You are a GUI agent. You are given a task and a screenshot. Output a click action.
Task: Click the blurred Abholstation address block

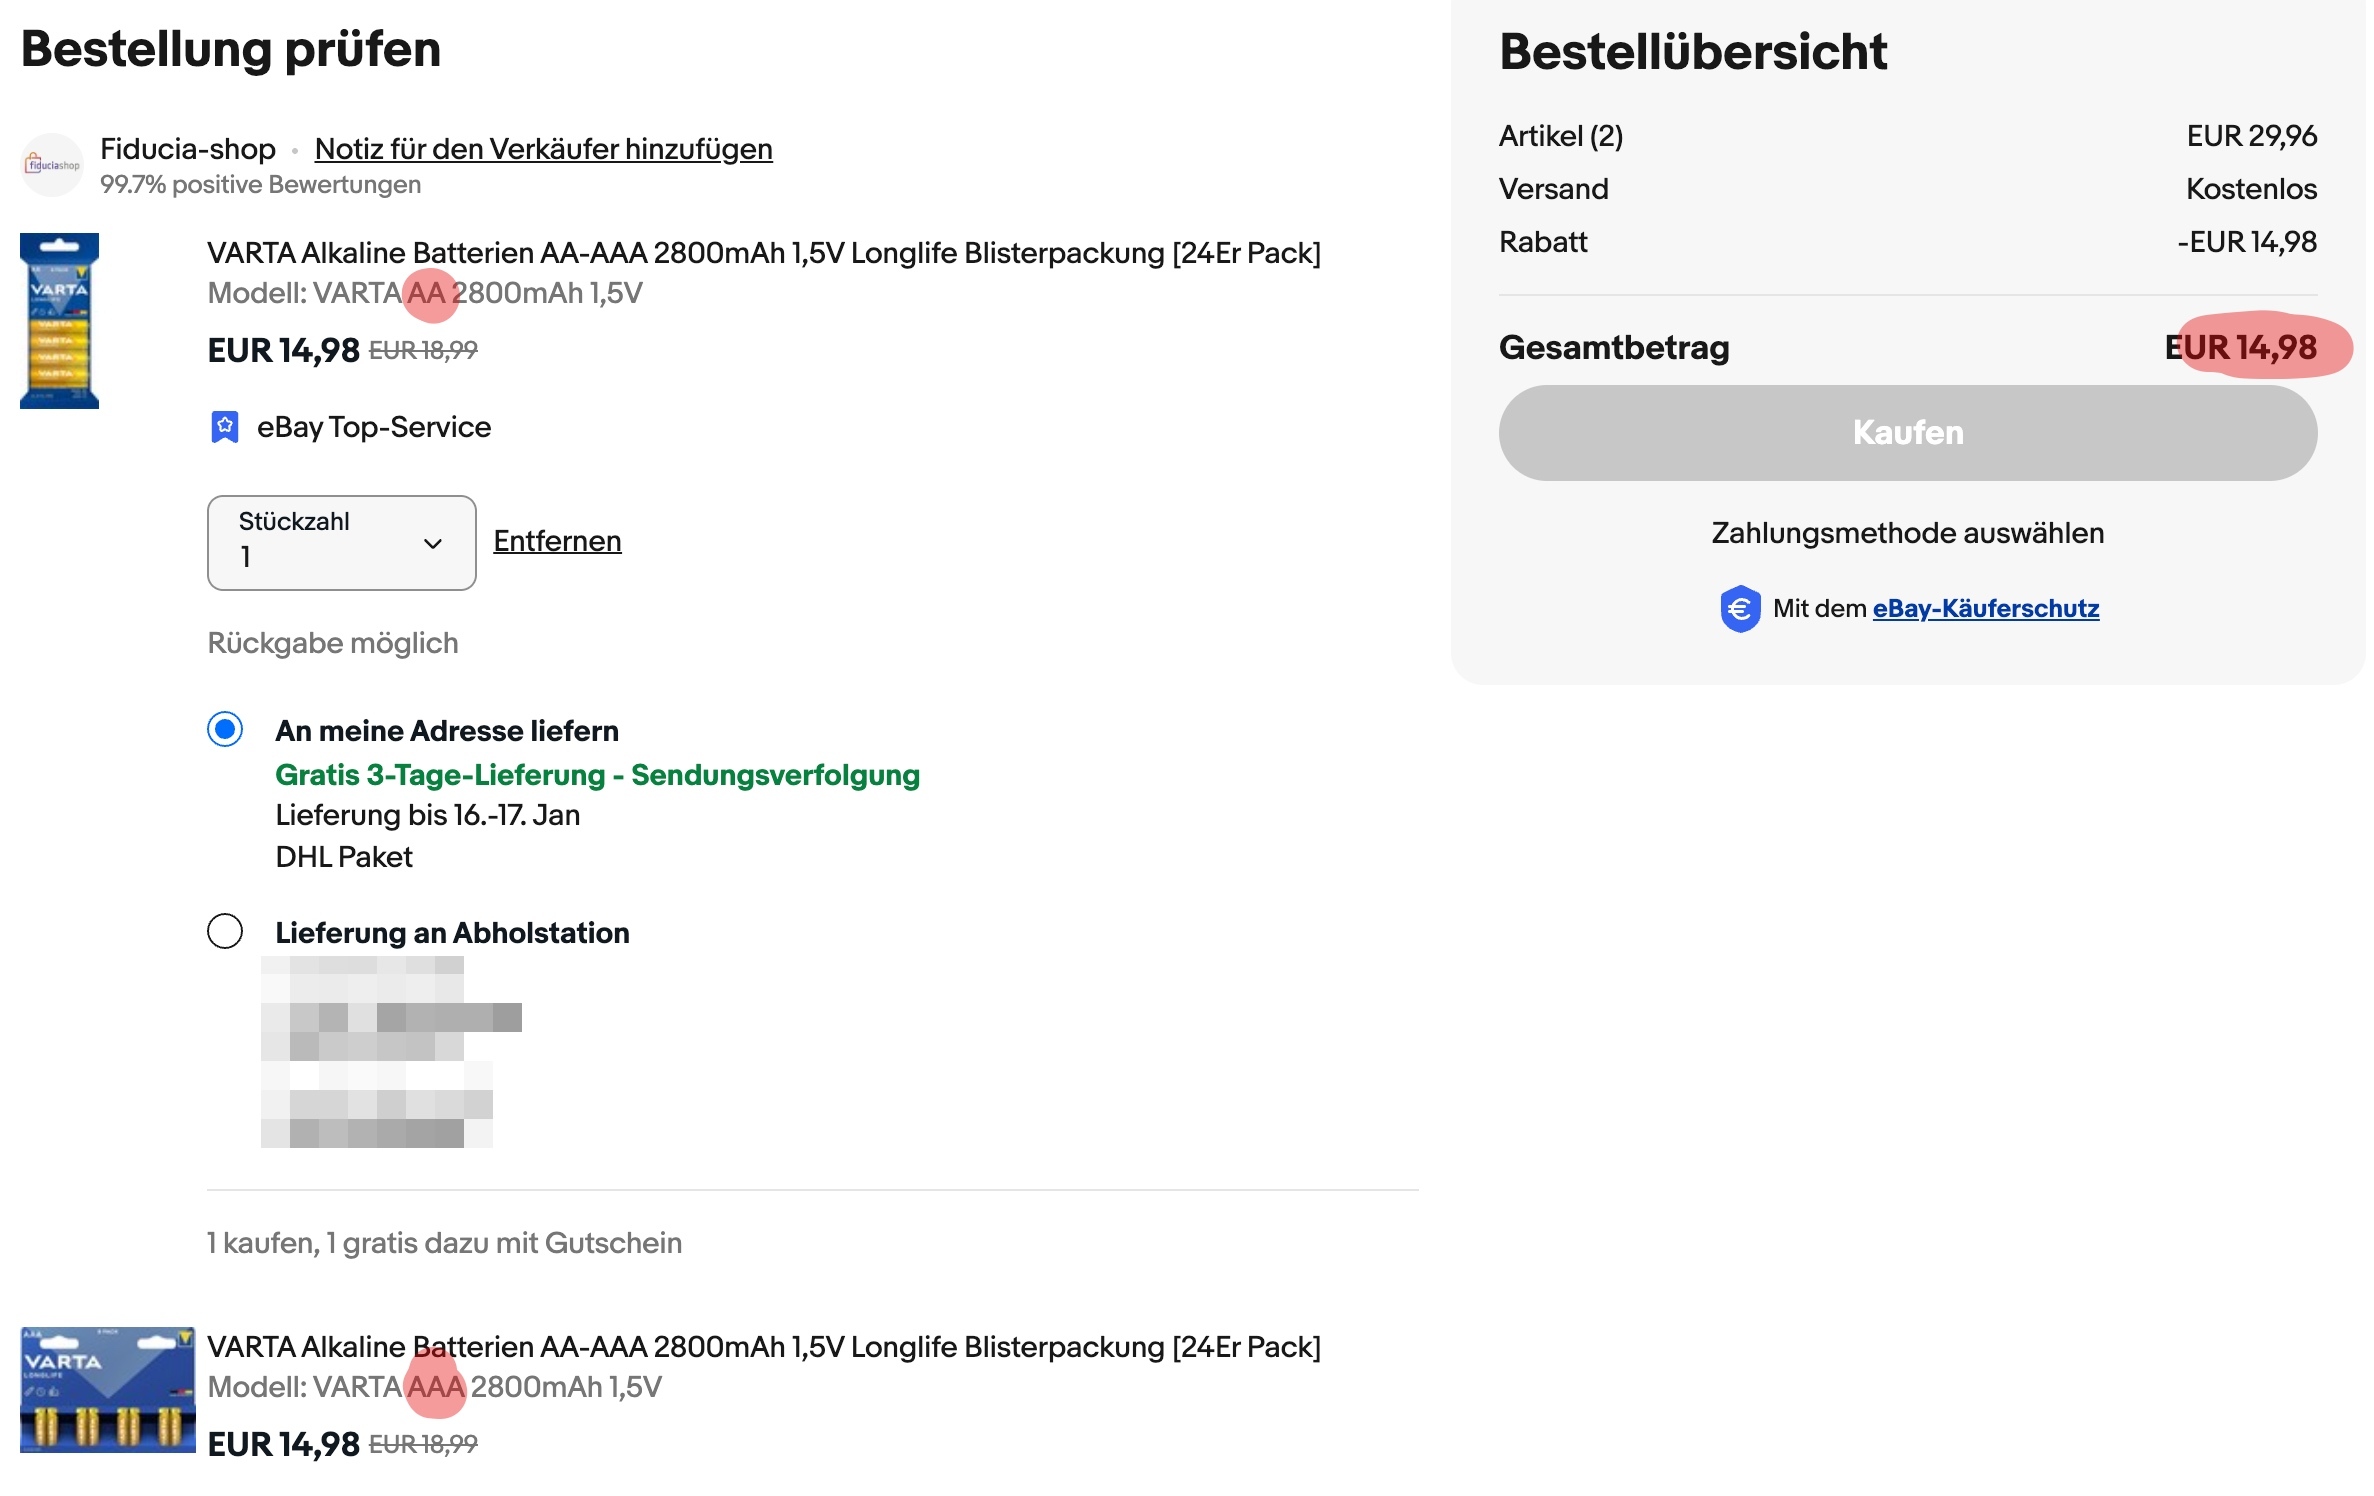(x=390, y=1052)
